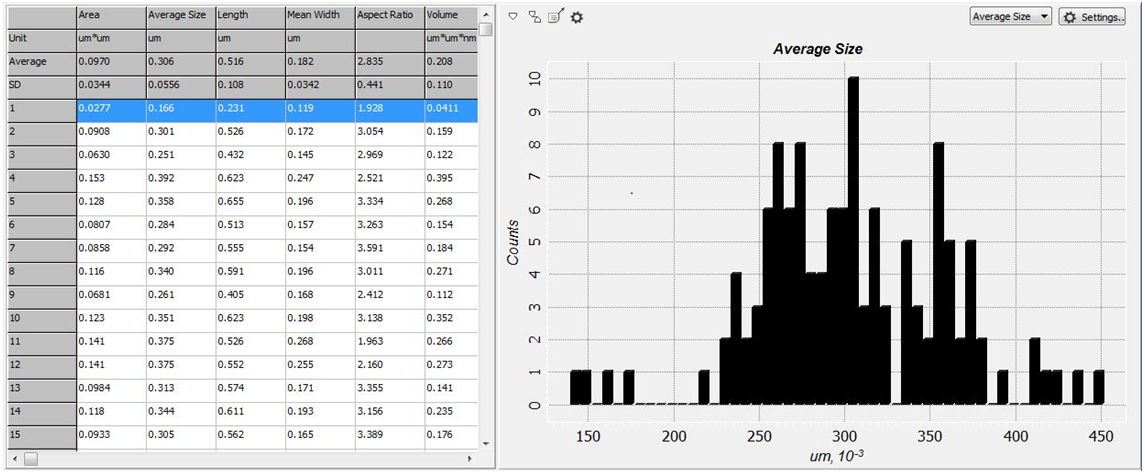
Task: Click the tallest histogram bar near 300
Action: coord(853,240)
